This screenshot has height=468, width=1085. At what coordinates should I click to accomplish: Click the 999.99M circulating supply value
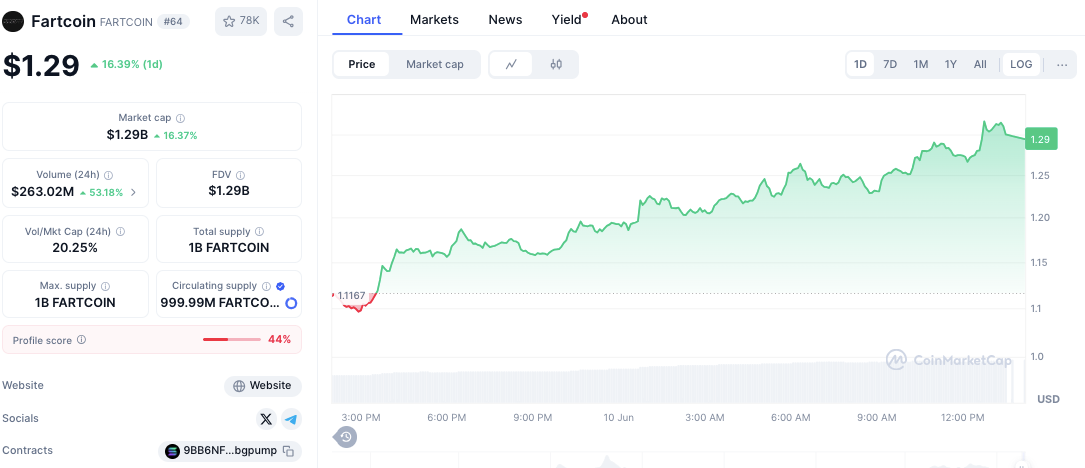point(220,303)
